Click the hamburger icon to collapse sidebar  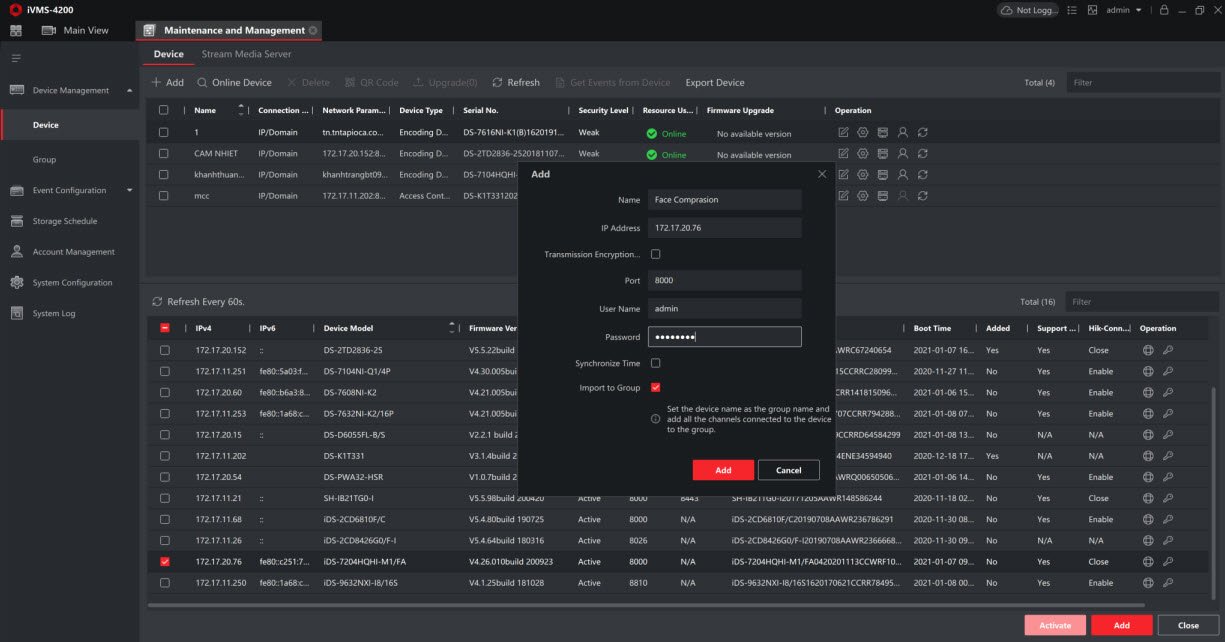(16, 59)
